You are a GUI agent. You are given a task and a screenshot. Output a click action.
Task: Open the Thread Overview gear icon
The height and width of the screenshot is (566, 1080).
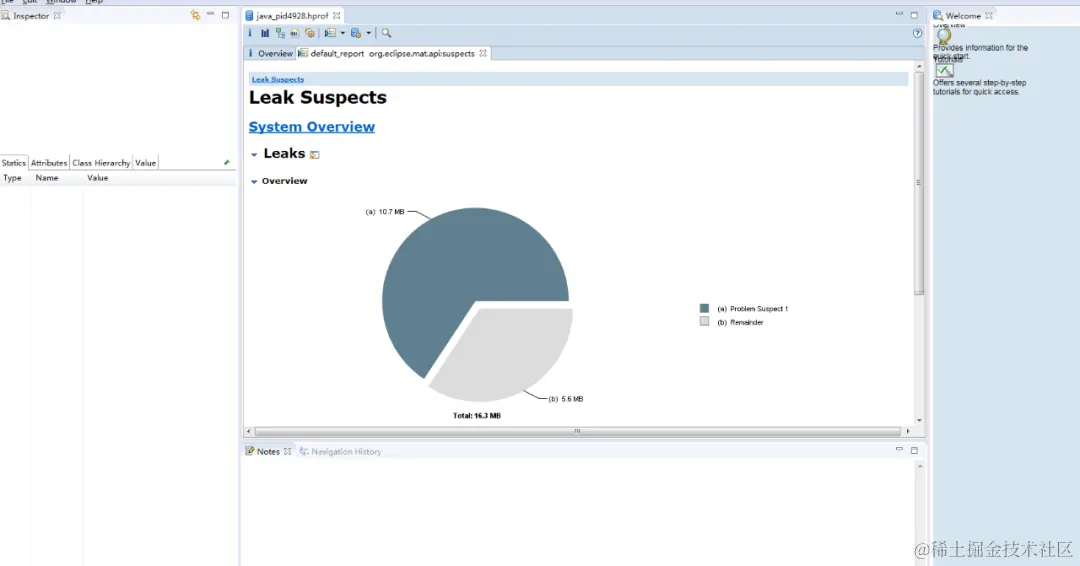coord(310,33)
